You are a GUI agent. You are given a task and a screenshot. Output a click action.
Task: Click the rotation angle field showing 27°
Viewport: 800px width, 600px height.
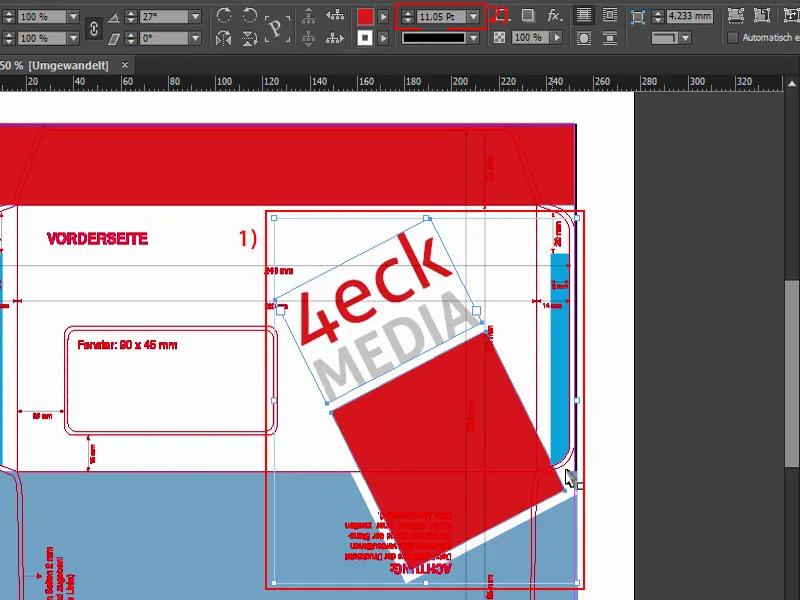click(x=164, y=17)
